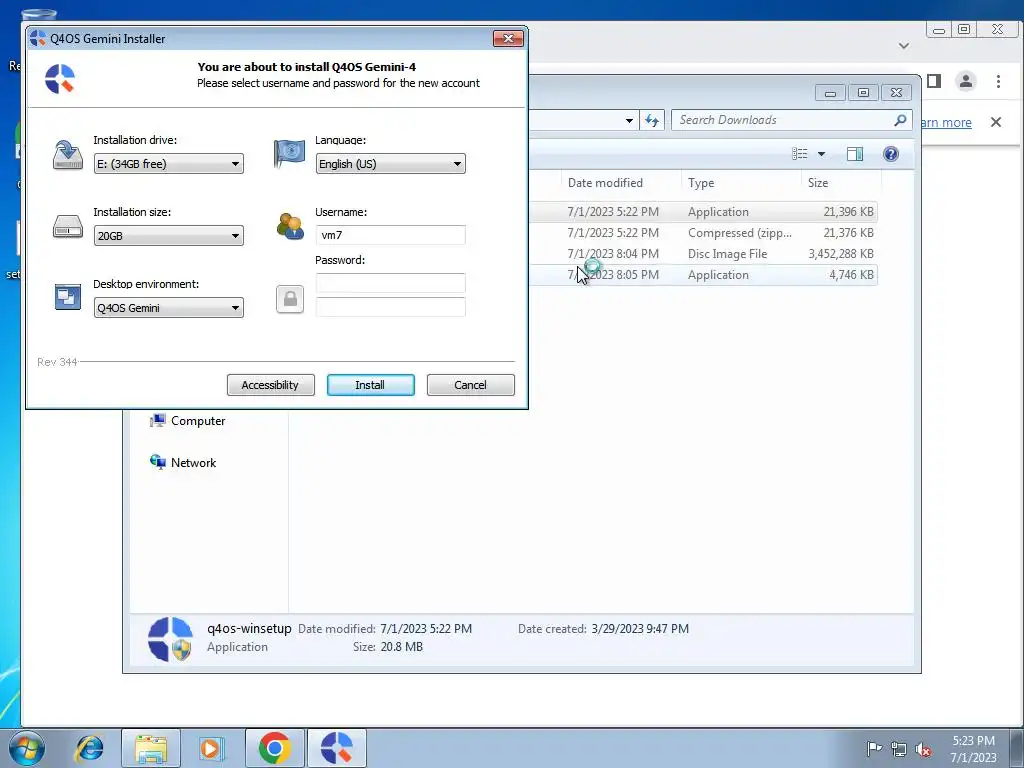Click the Explorer search magnifier icon
1024x768 pixels.
pos(900,120)
